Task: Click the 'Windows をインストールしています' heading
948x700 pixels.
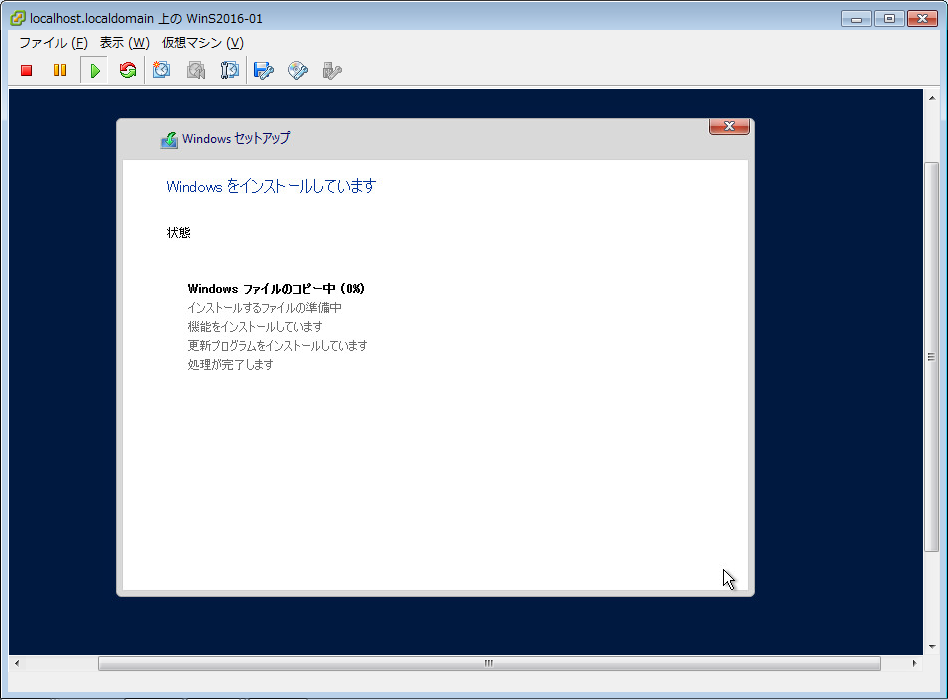Action: pos(271,186)
